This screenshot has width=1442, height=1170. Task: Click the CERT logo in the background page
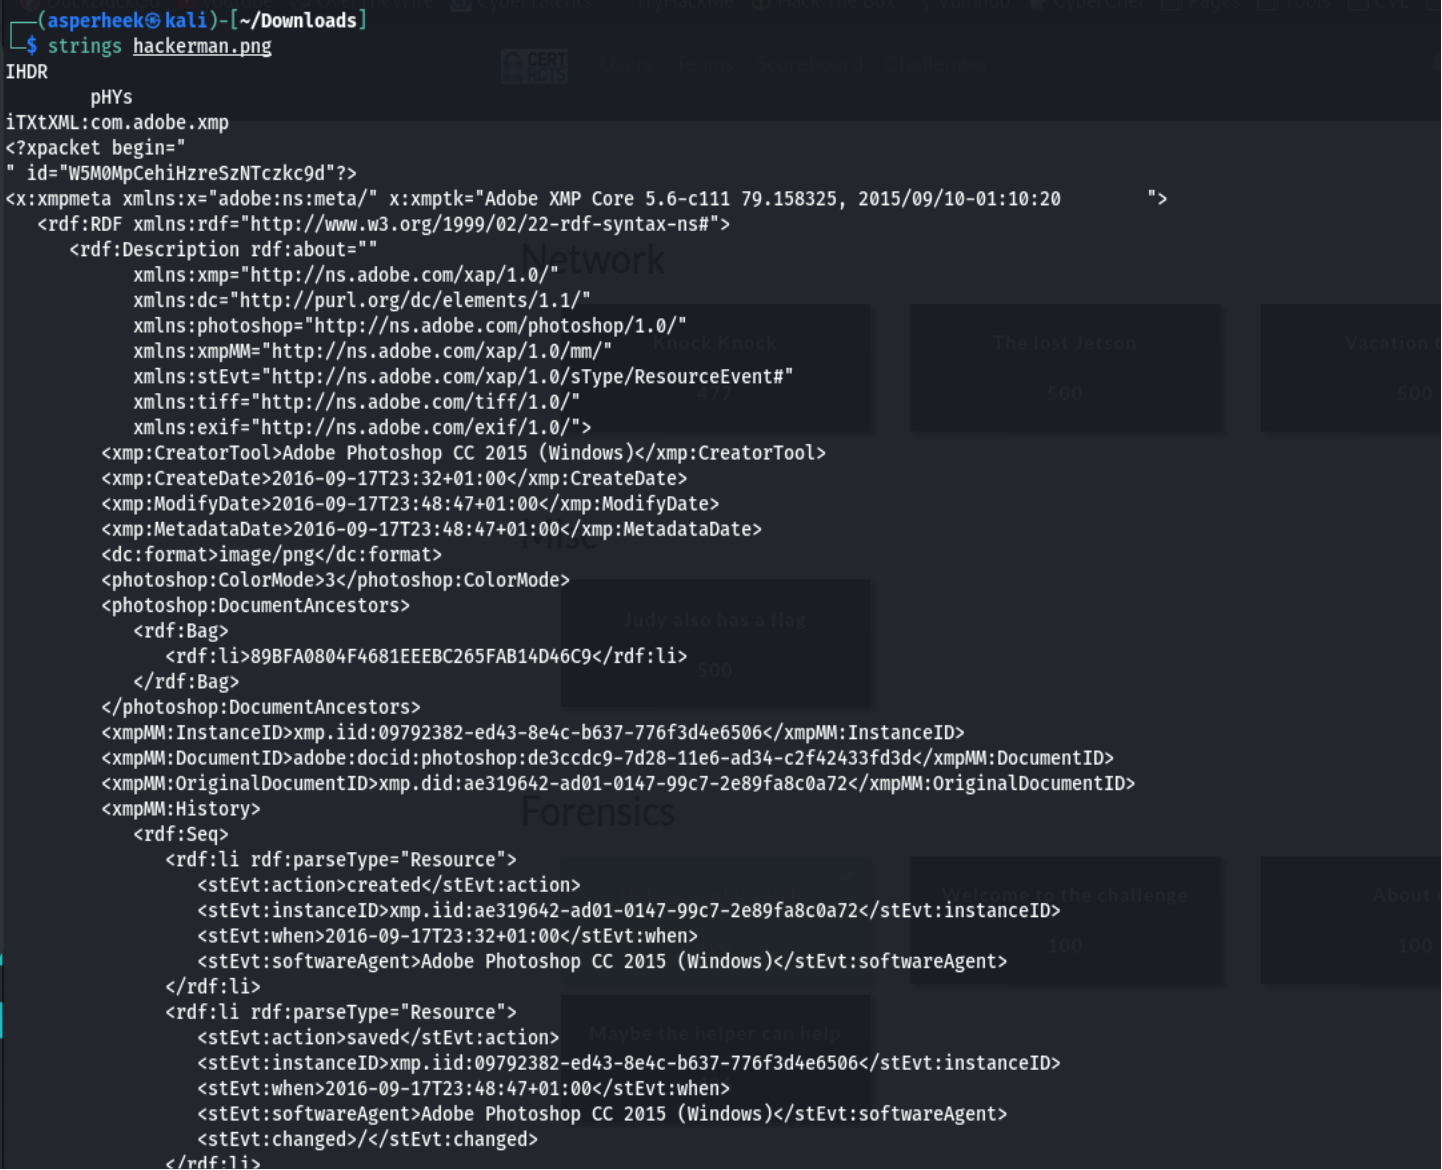pyautogui.click(x=535, y=66)
